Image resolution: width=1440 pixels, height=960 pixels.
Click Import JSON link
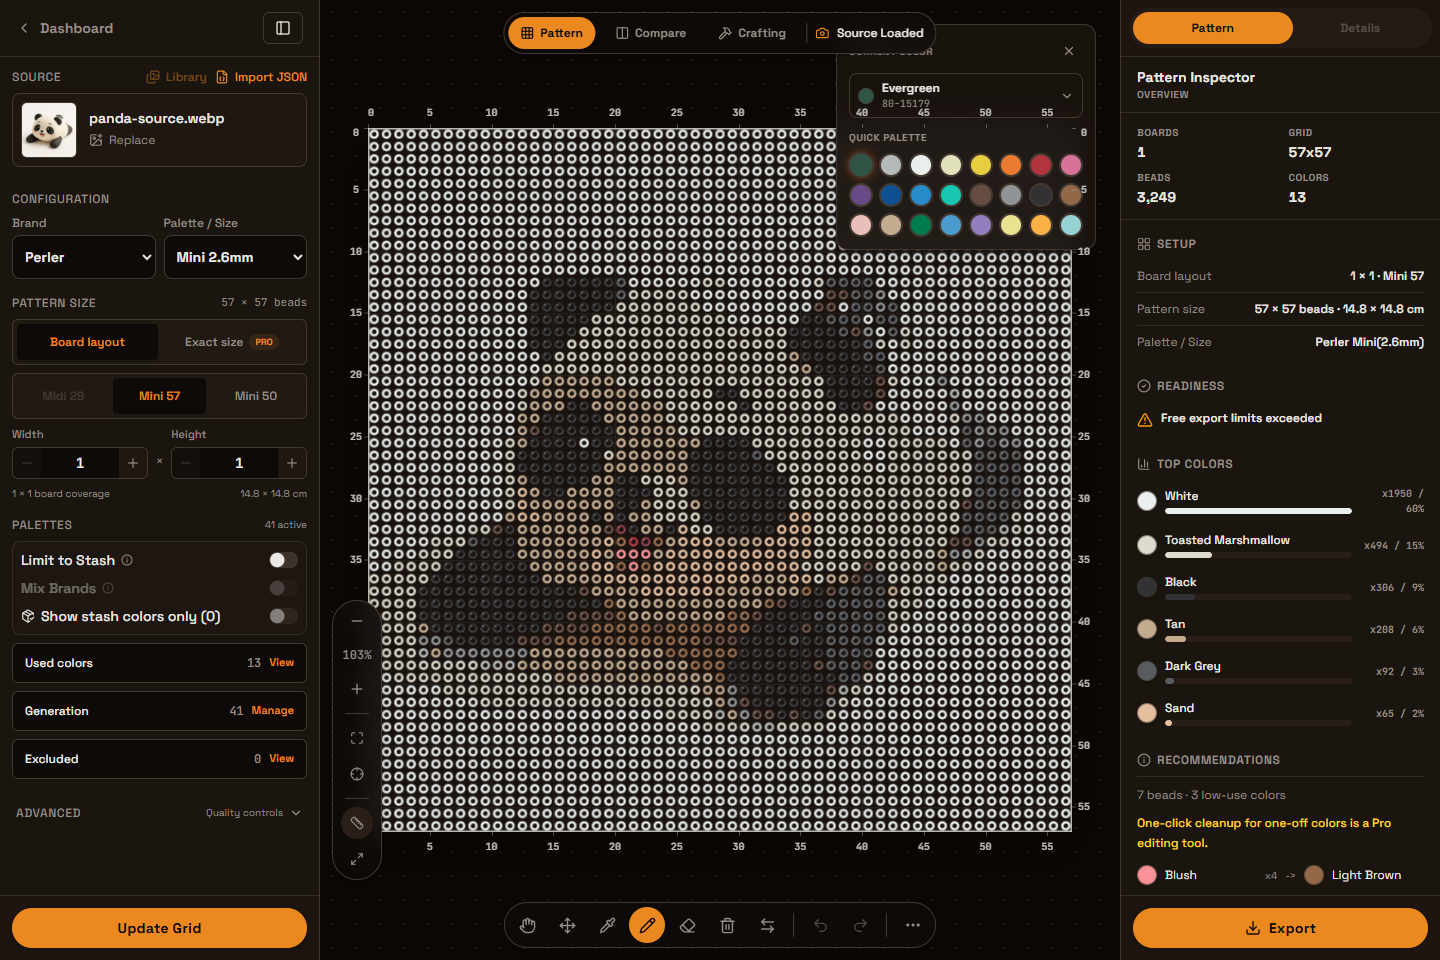(x=262, y=77)
